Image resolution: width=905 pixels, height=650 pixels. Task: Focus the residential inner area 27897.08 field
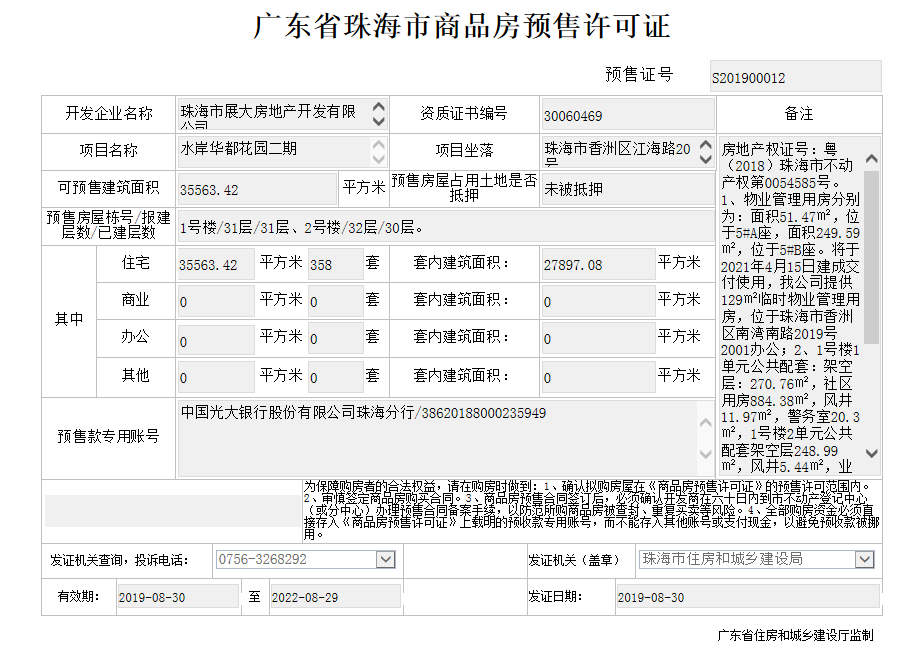pos(596,265)
